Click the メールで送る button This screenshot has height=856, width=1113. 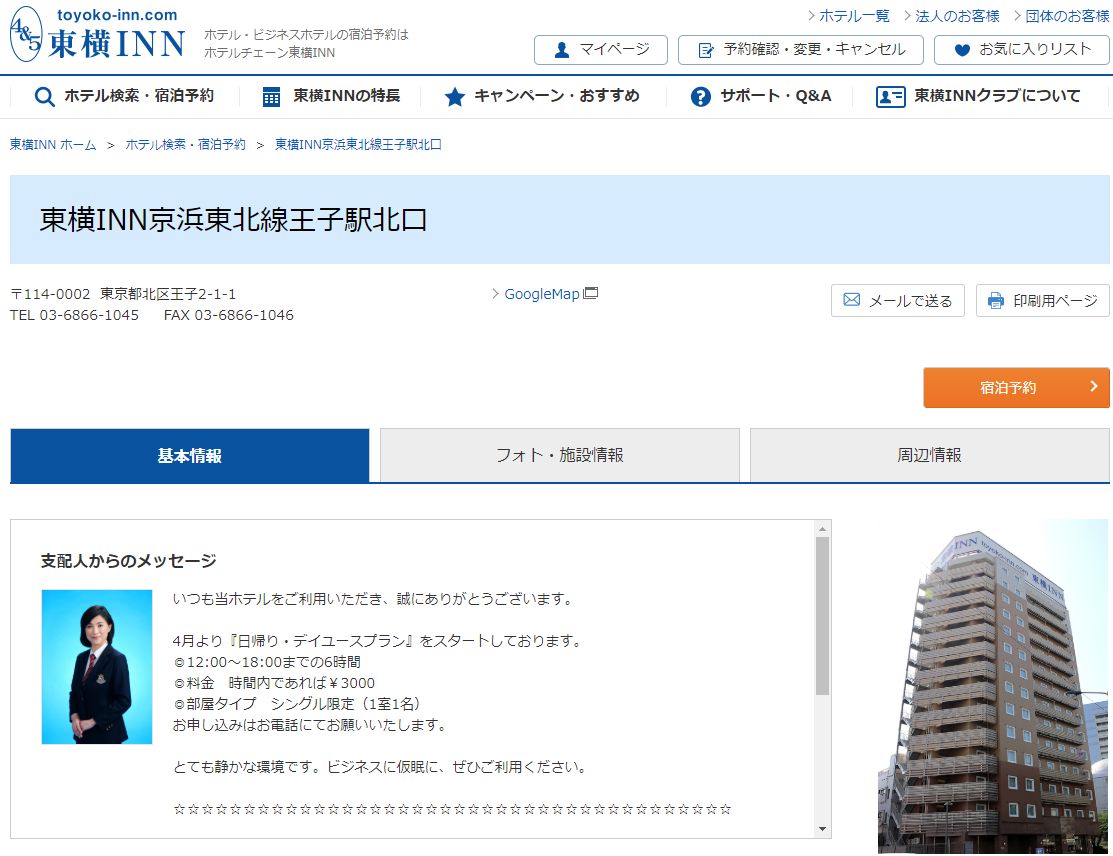coord(898,300)
